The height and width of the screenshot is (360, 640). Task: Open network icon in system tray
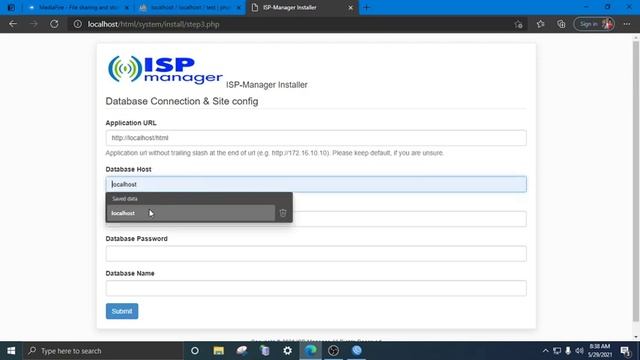coord(557,351)
